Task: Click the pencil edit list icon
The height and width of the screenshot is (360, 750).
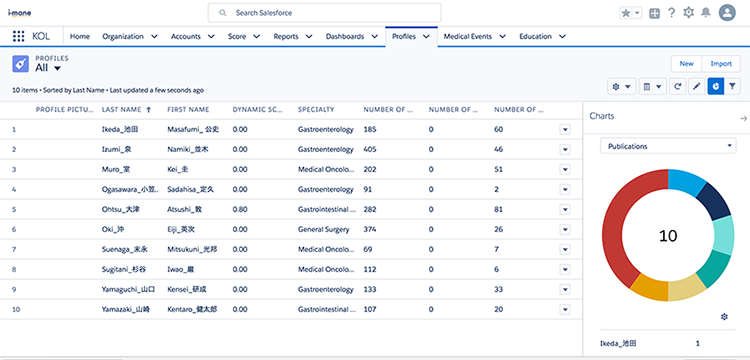Action: click(x=697, y=87)
